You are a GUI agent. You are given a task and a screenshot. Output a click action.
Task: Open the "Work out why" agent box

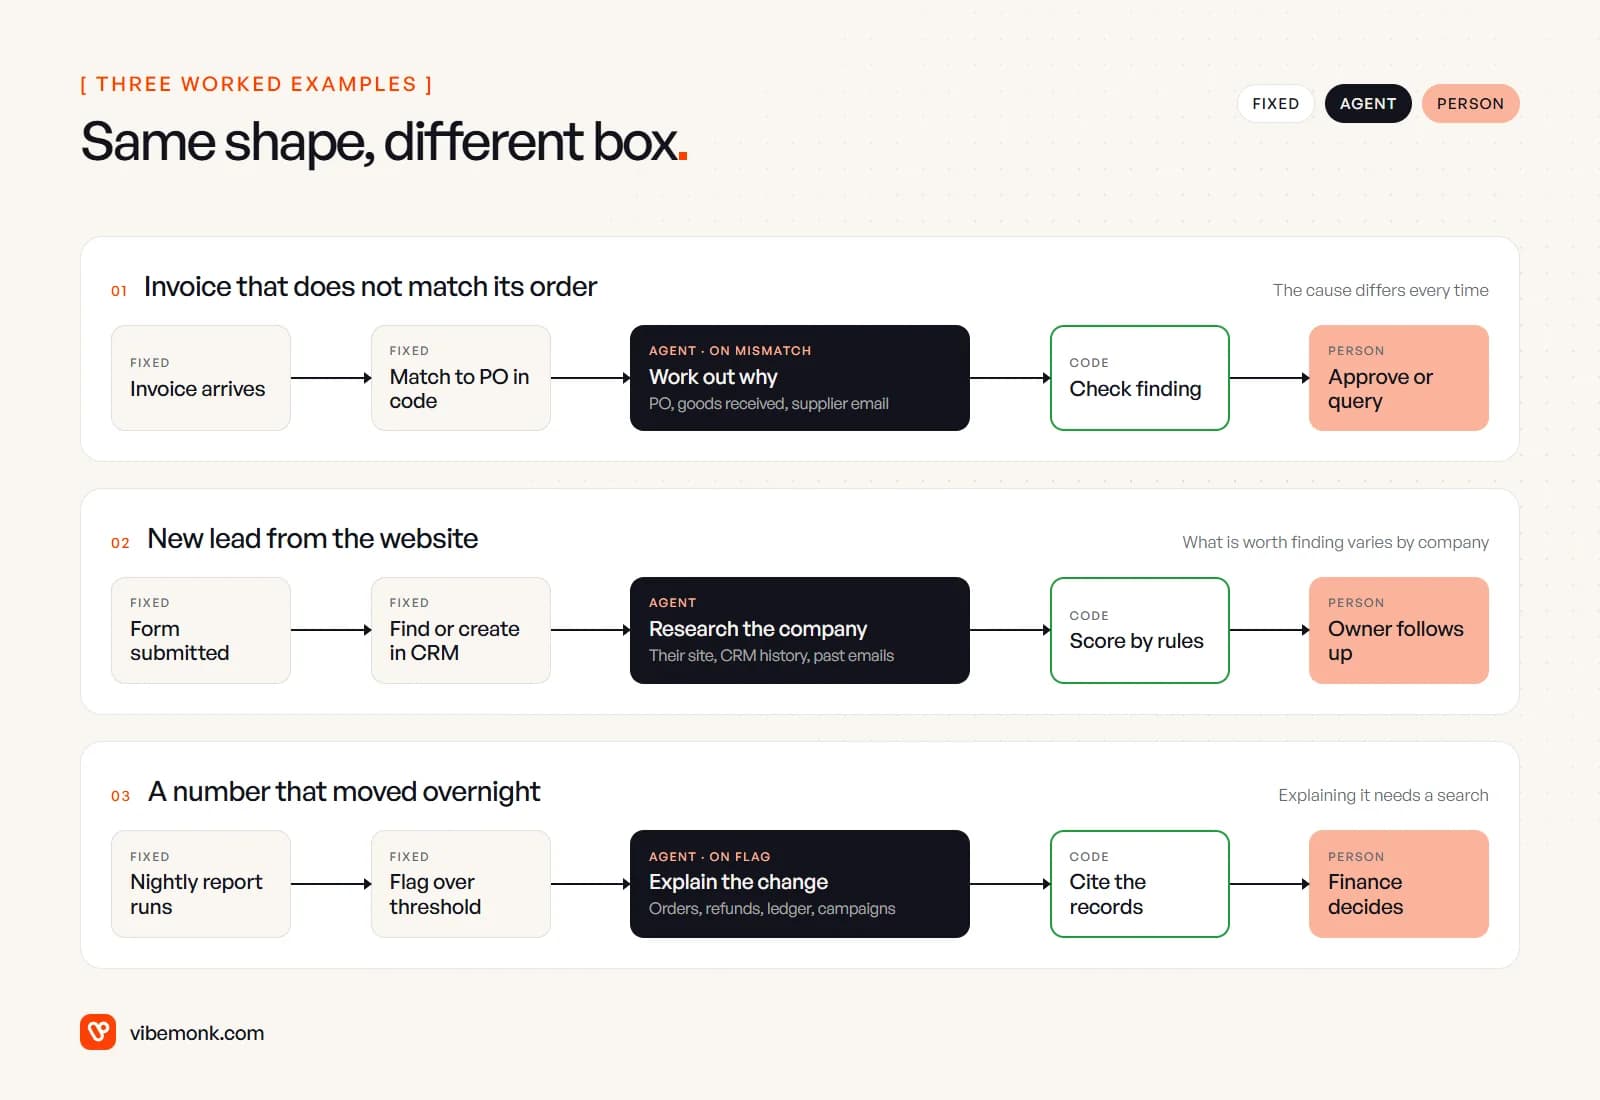[800, 378]
